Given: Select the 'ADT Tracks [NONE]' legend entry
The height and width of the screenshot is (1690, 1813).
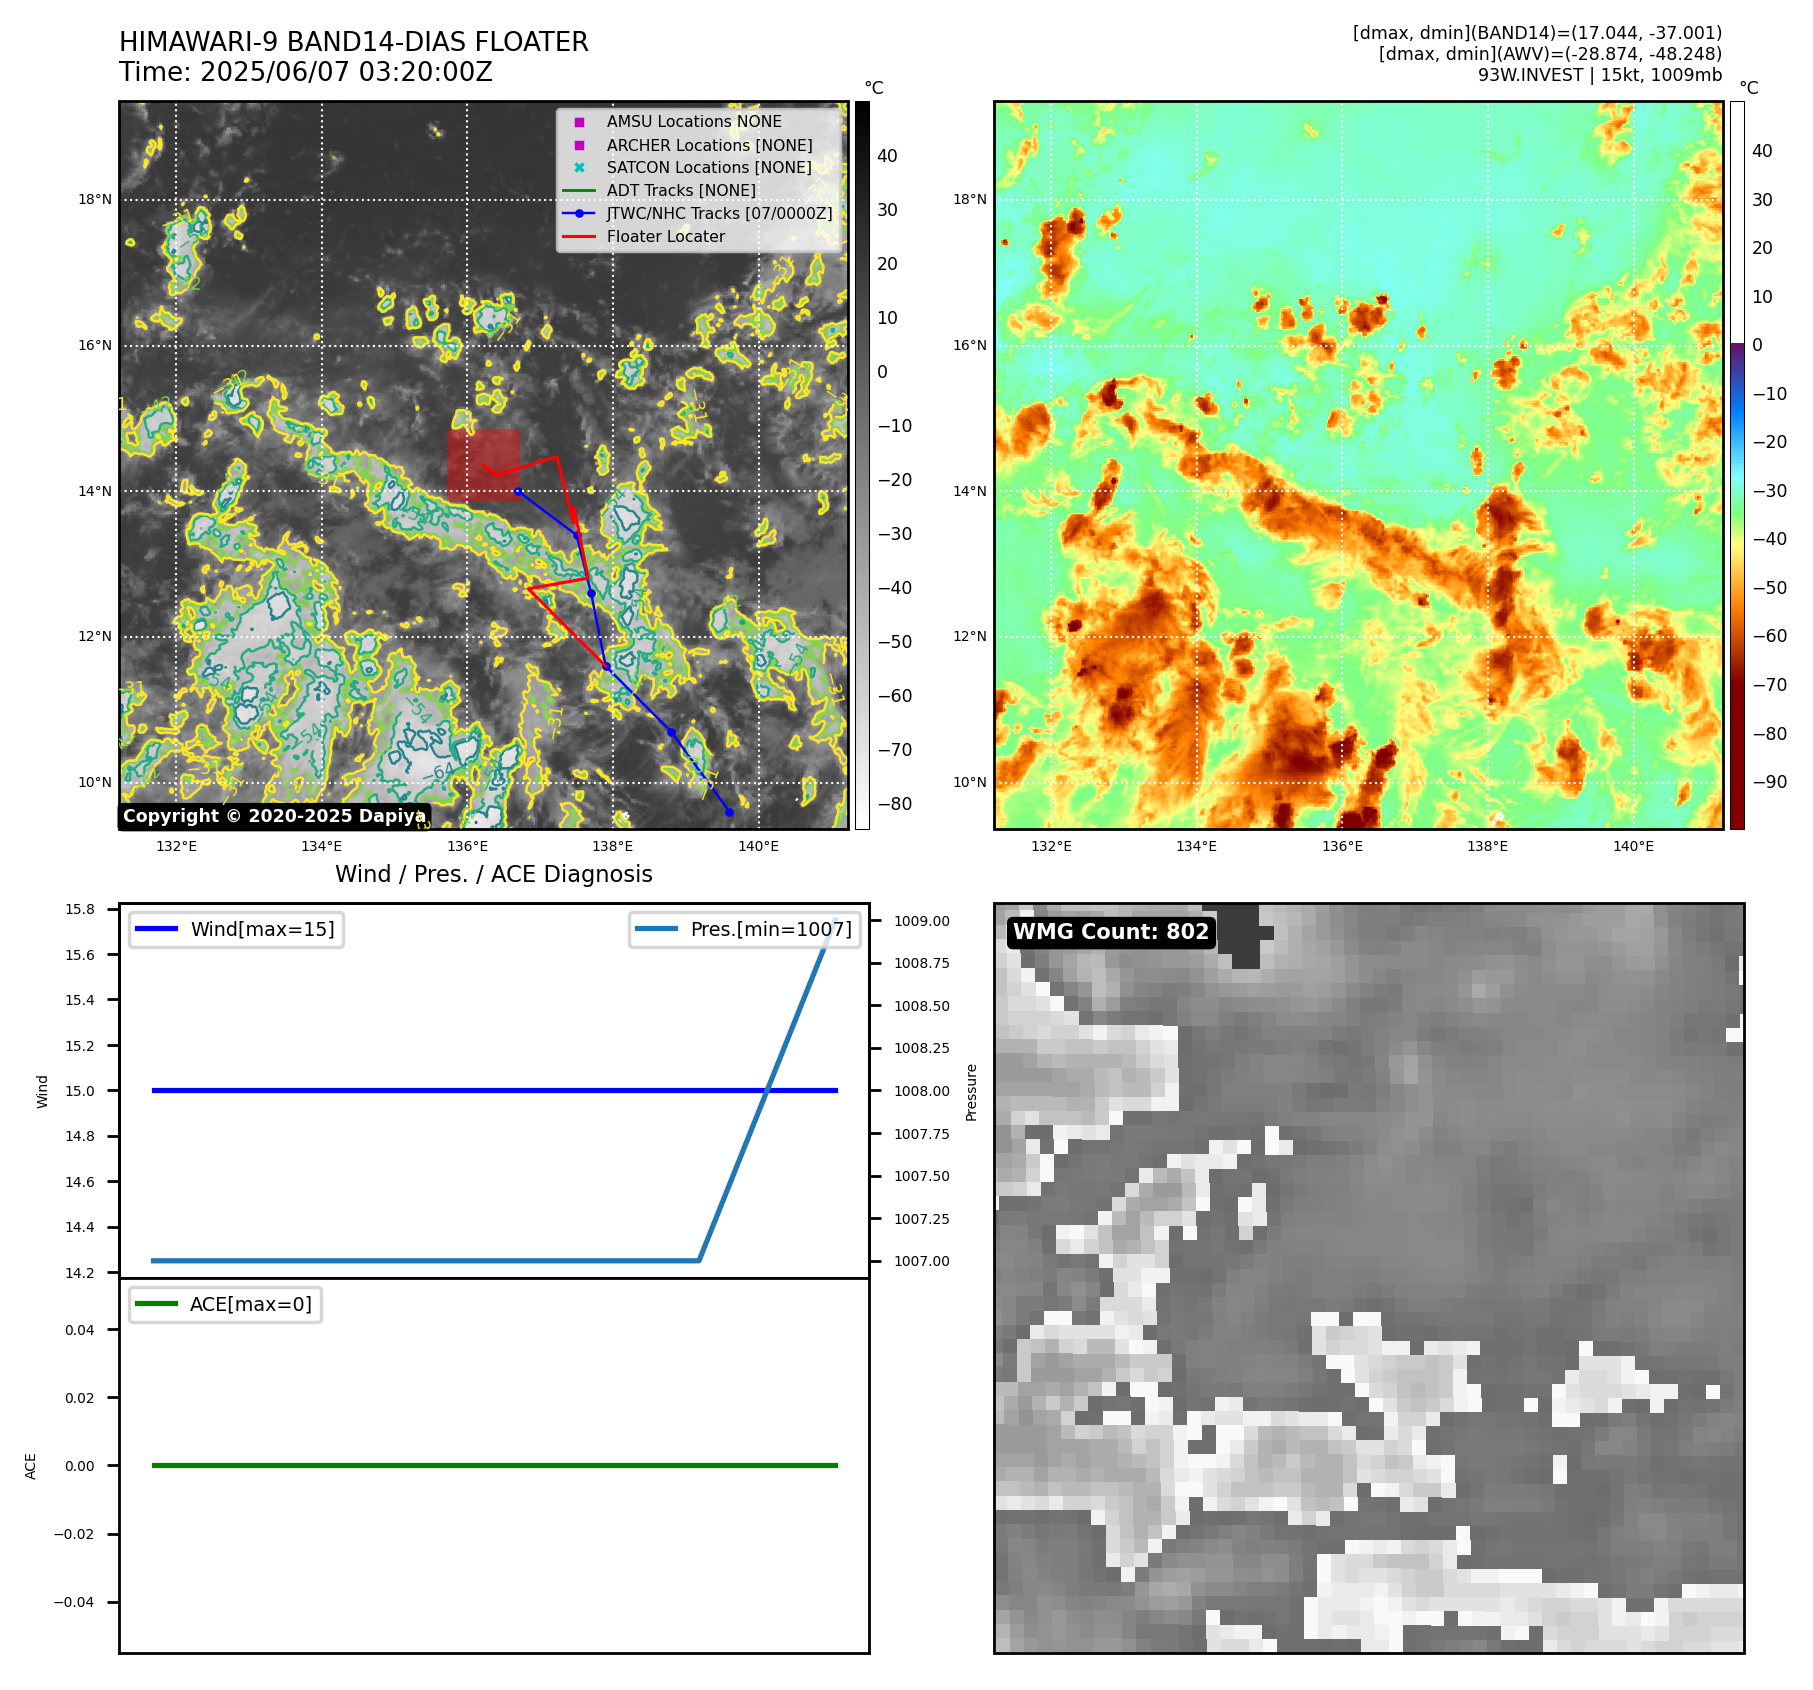Looking at the screenshot, I should click(681, 191).
